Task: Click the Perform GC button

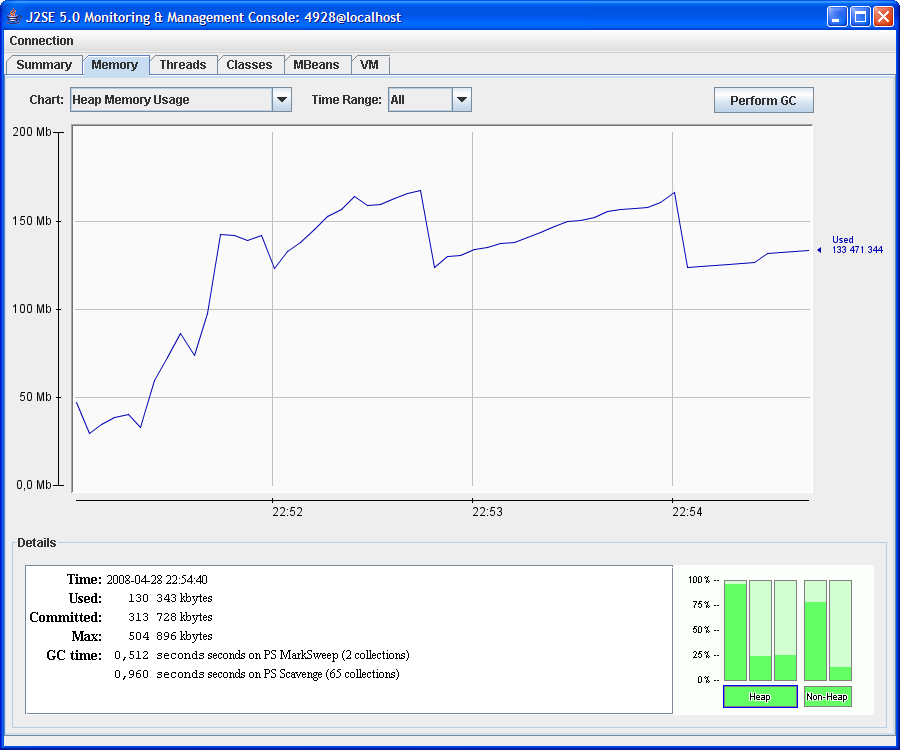Action: pyautogui.click(x=763, y=100)
